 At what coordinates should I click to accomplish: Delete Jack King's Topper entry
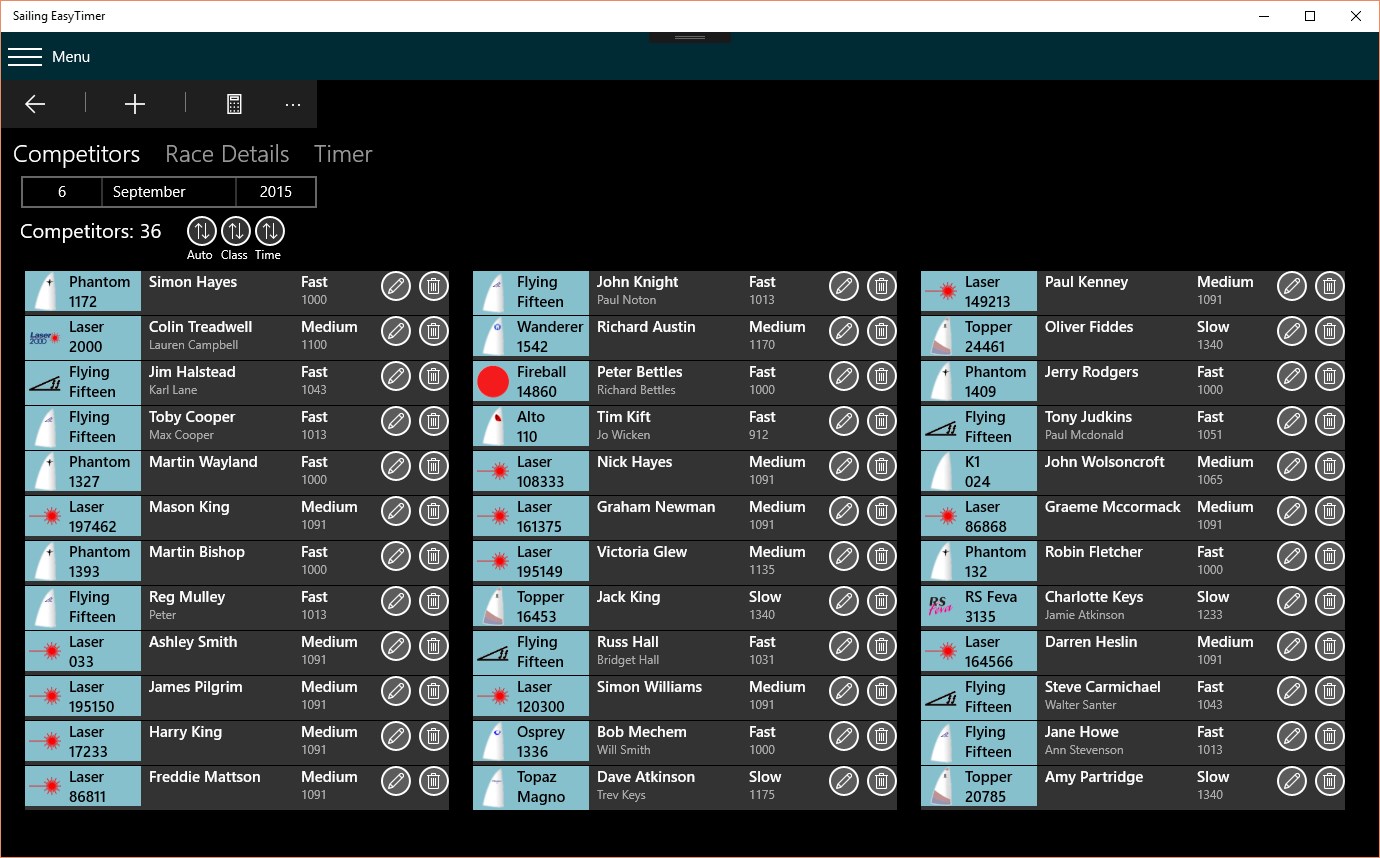pos(881,601)
